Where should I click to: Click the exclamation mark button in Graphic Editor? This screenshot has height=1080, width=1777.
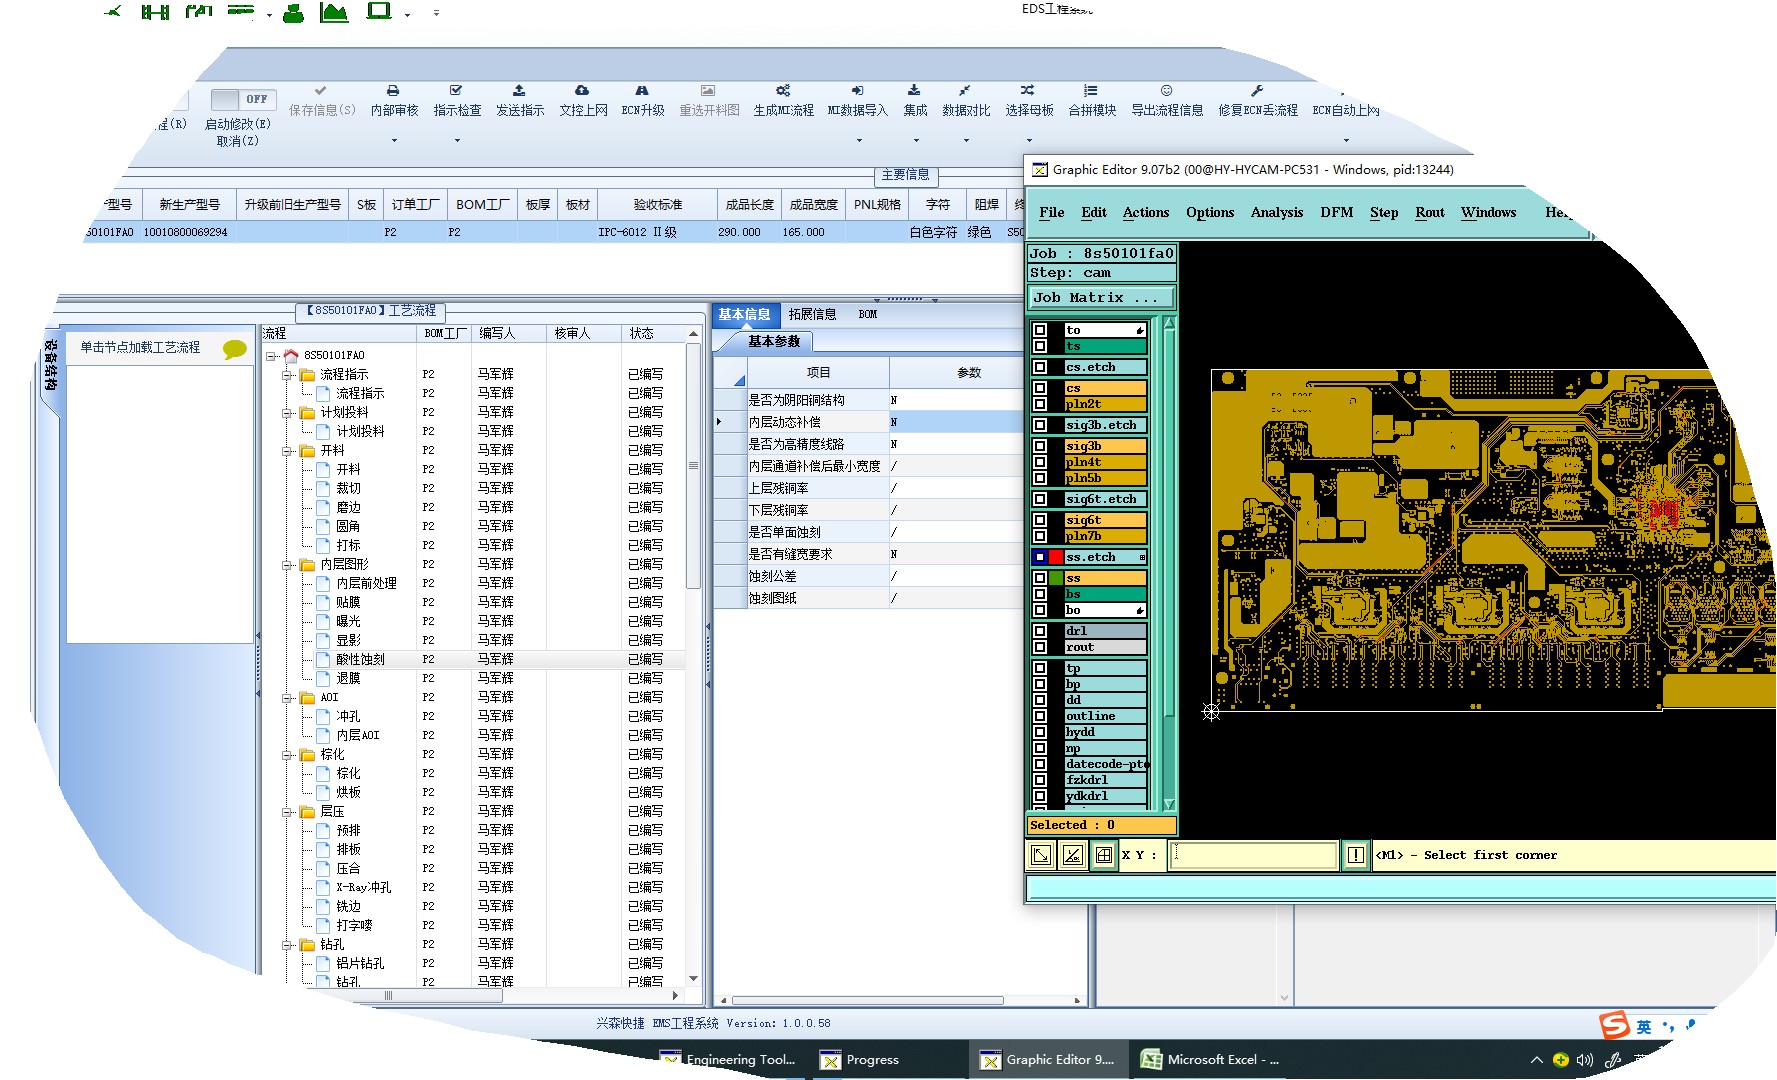point(1356,855)
